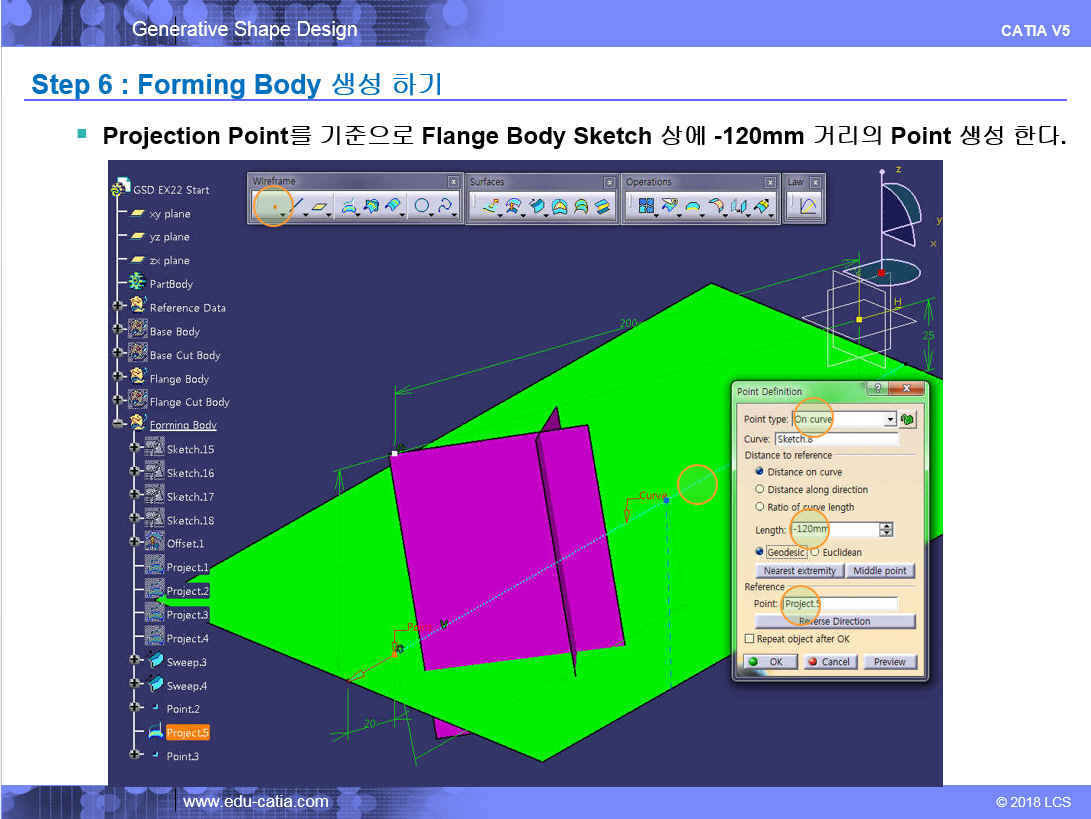
Task: Expand the Reference Data tree node
Action: pyautogui.click(x=119, y=307)
